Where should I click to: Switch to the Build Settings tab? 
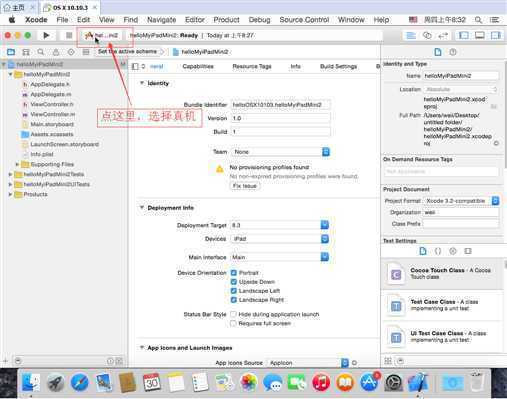tap(338, 66)
